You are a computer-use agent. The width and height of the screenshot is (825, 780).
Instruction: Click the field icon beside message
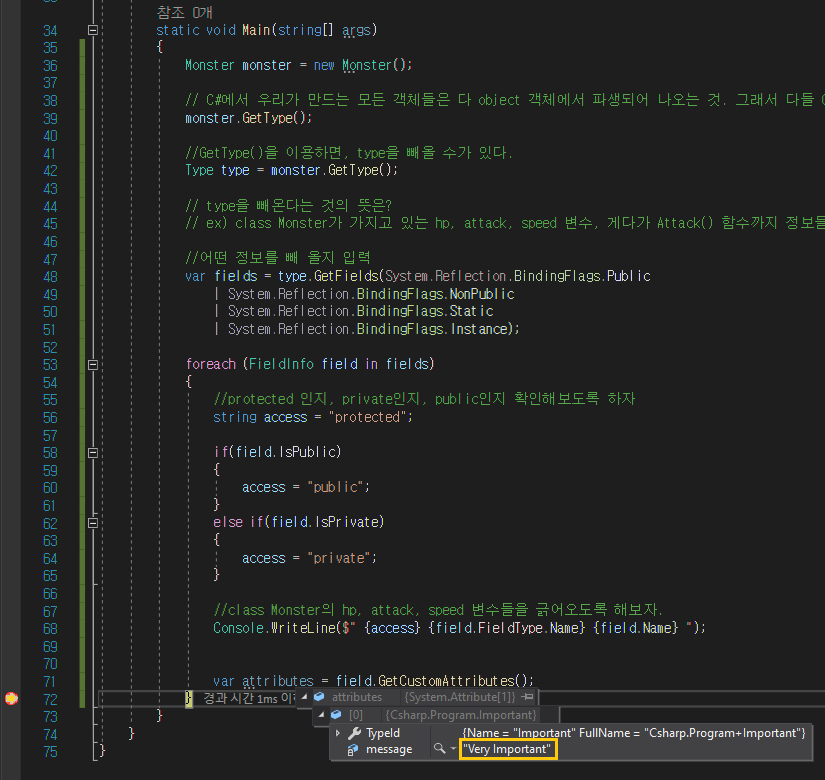pos(353,749)
